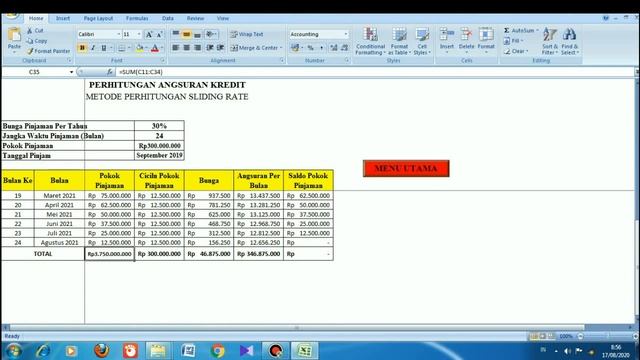640x360 pixels.
Task: Open the Accounting number format dropdown
Action: pyautogui.click(x=346, y=34)
